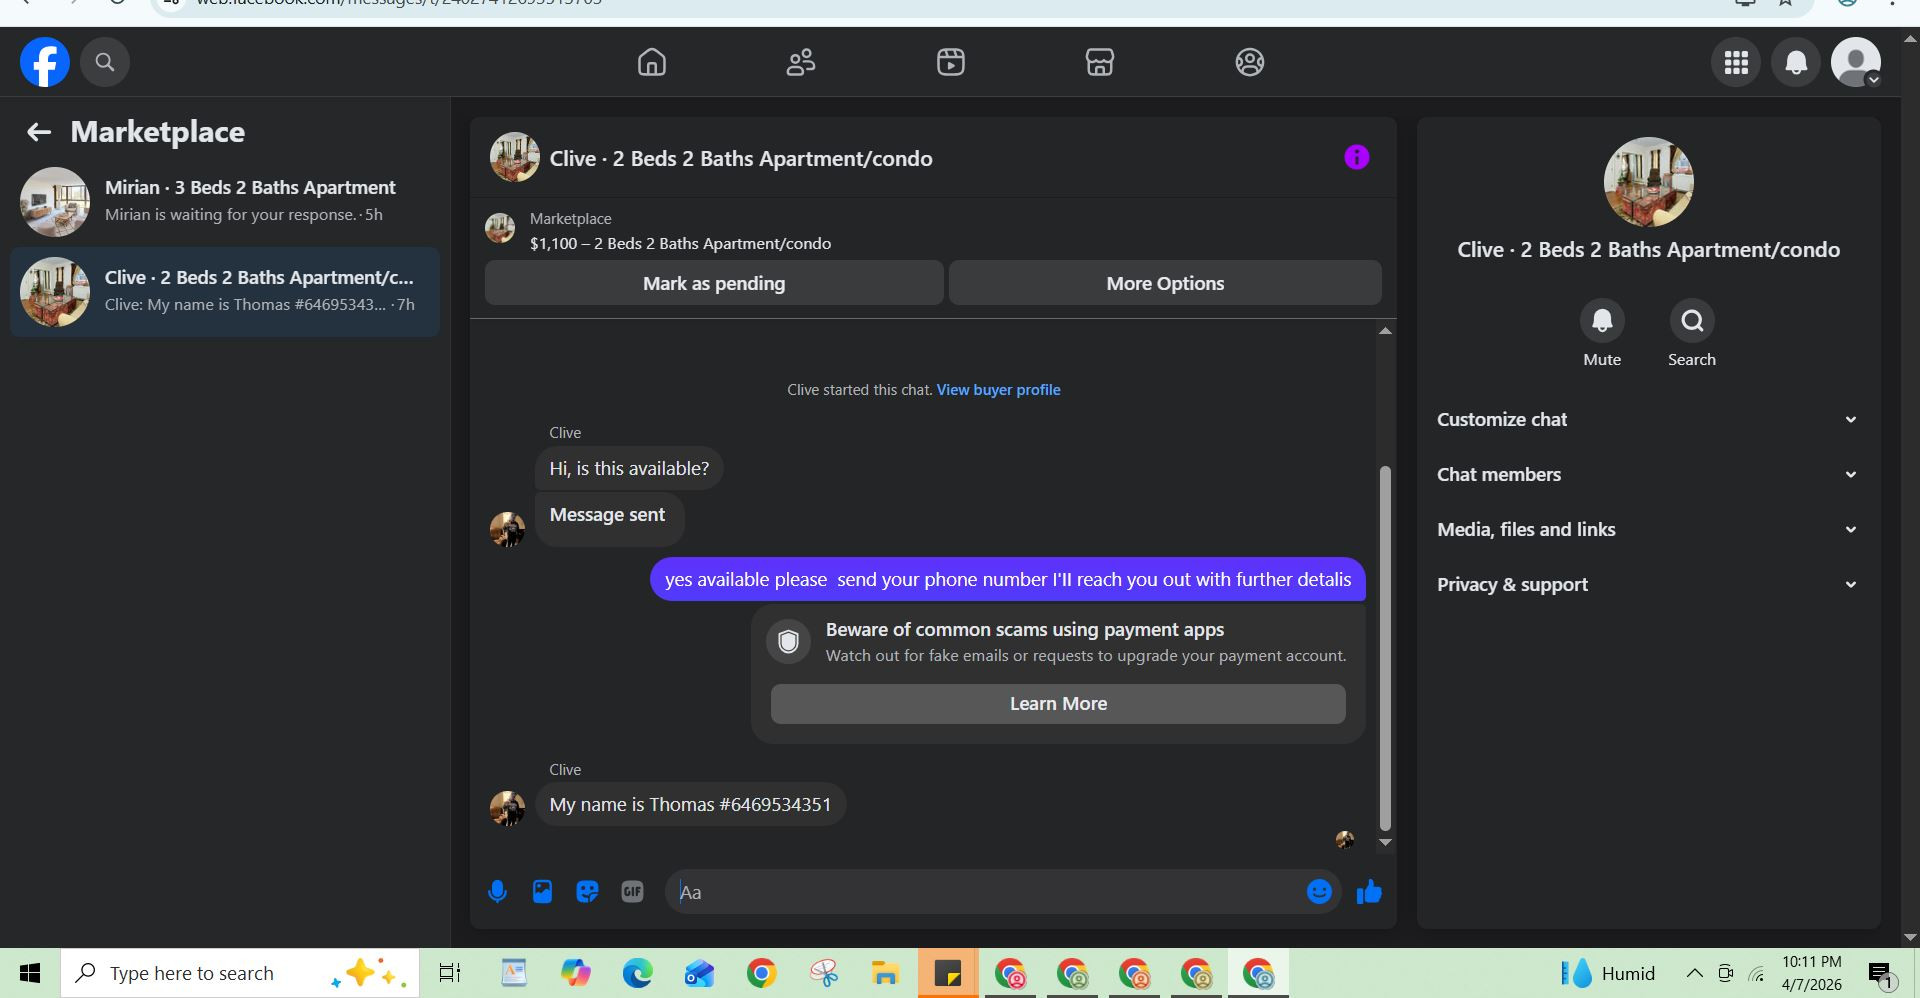Open the View buyer profile link
The height and width of the screenshot is (998, 1920).
[998, 390]
